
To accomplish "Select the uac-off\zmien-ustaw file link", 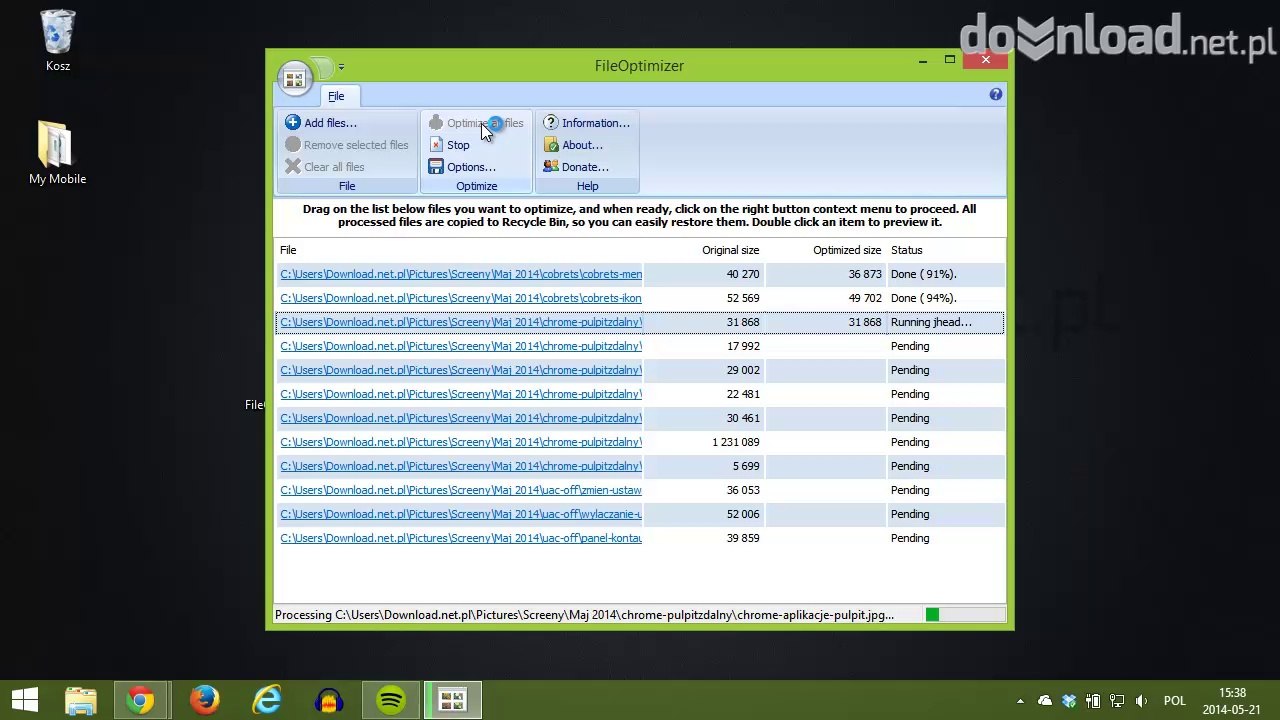I will coord(461,490).
